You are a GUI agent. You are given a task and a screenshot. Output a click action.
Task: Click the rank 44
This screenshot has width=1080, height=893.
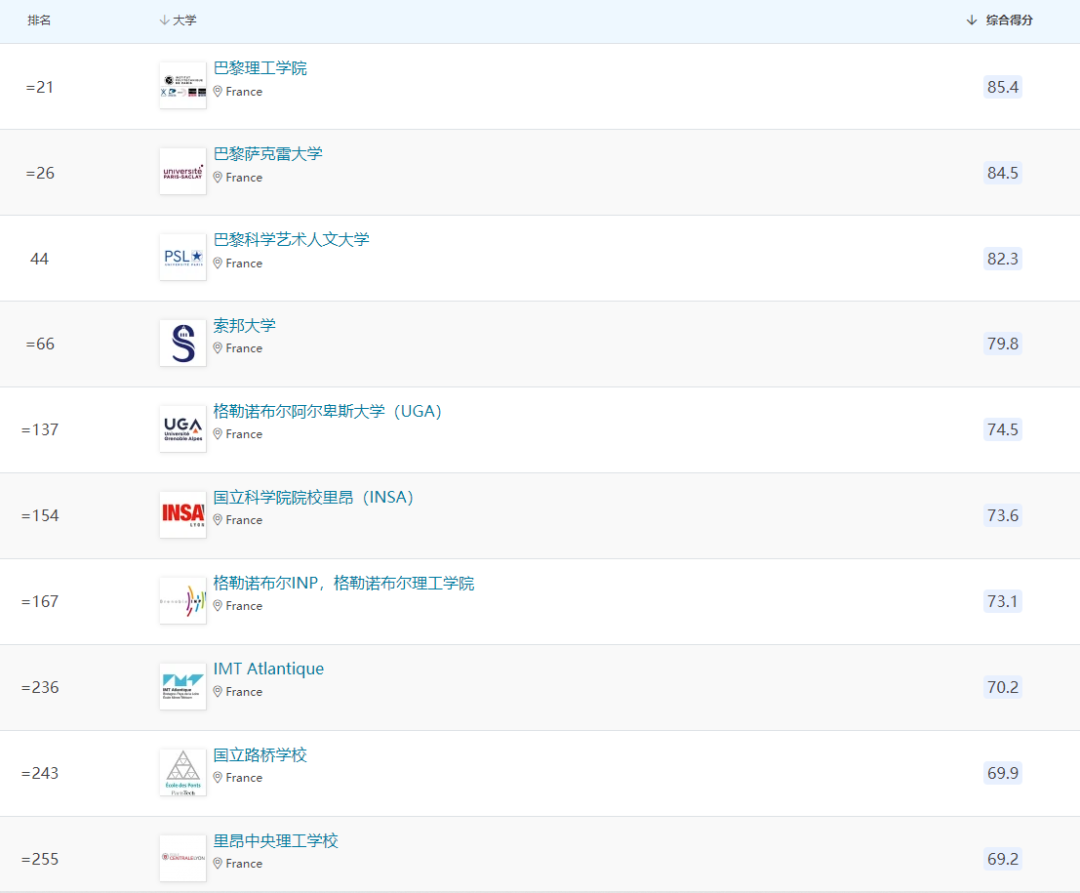coord(39,259)
